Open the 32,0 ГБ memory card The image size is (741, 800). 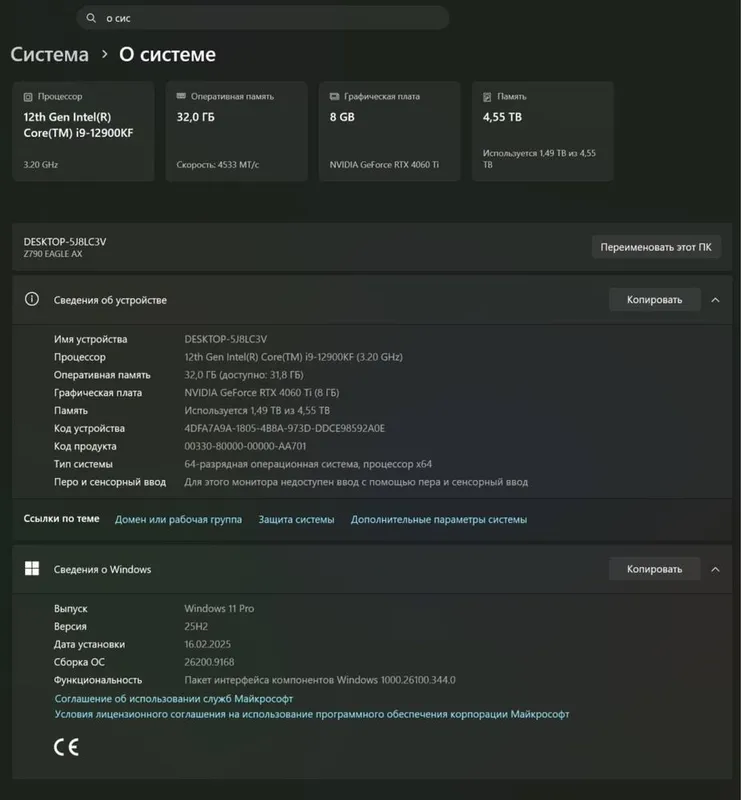237,131
